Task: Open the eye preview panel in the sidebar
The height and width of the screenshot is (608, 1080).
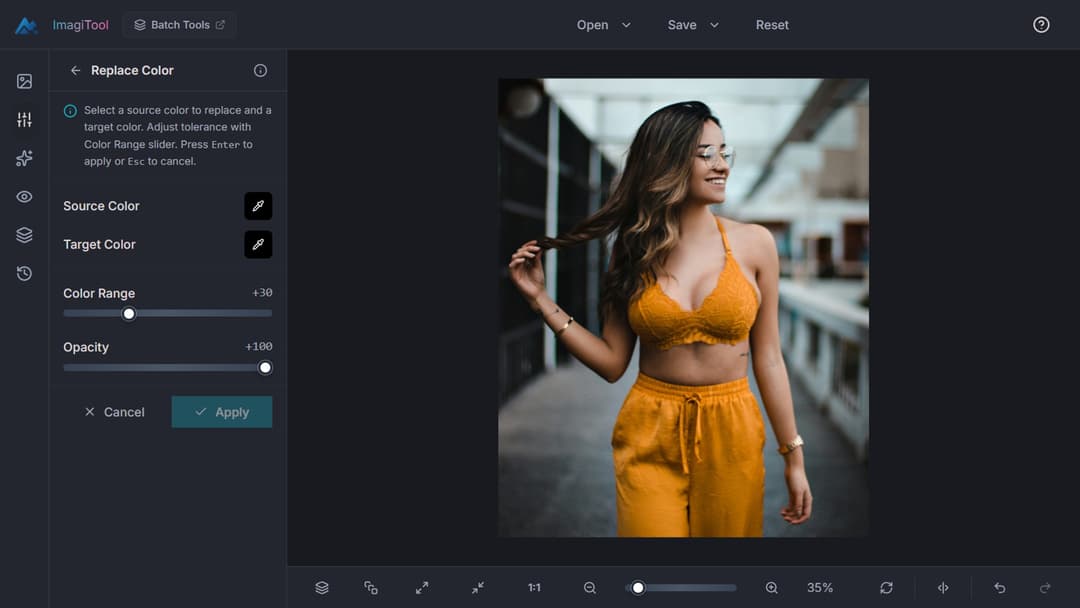Action: [x=24, y=197]
